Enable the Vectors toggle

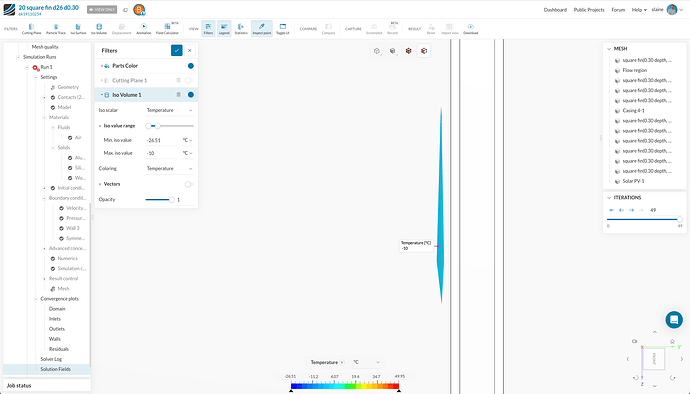[x=189, y=184]
